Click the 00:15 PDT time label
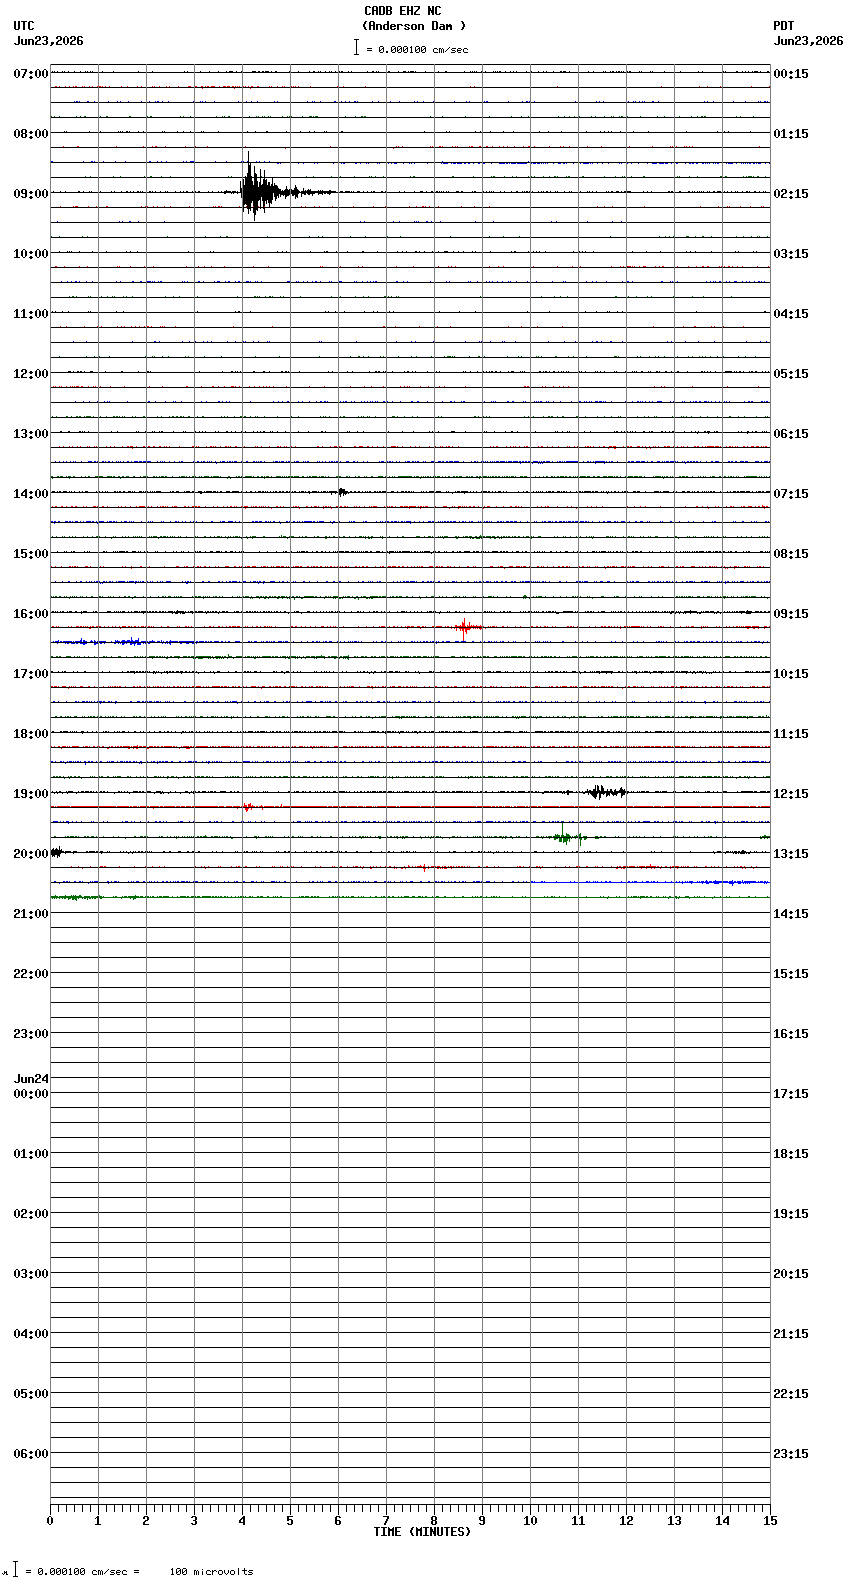850x1584 pixels. click(x=791, y=74)
